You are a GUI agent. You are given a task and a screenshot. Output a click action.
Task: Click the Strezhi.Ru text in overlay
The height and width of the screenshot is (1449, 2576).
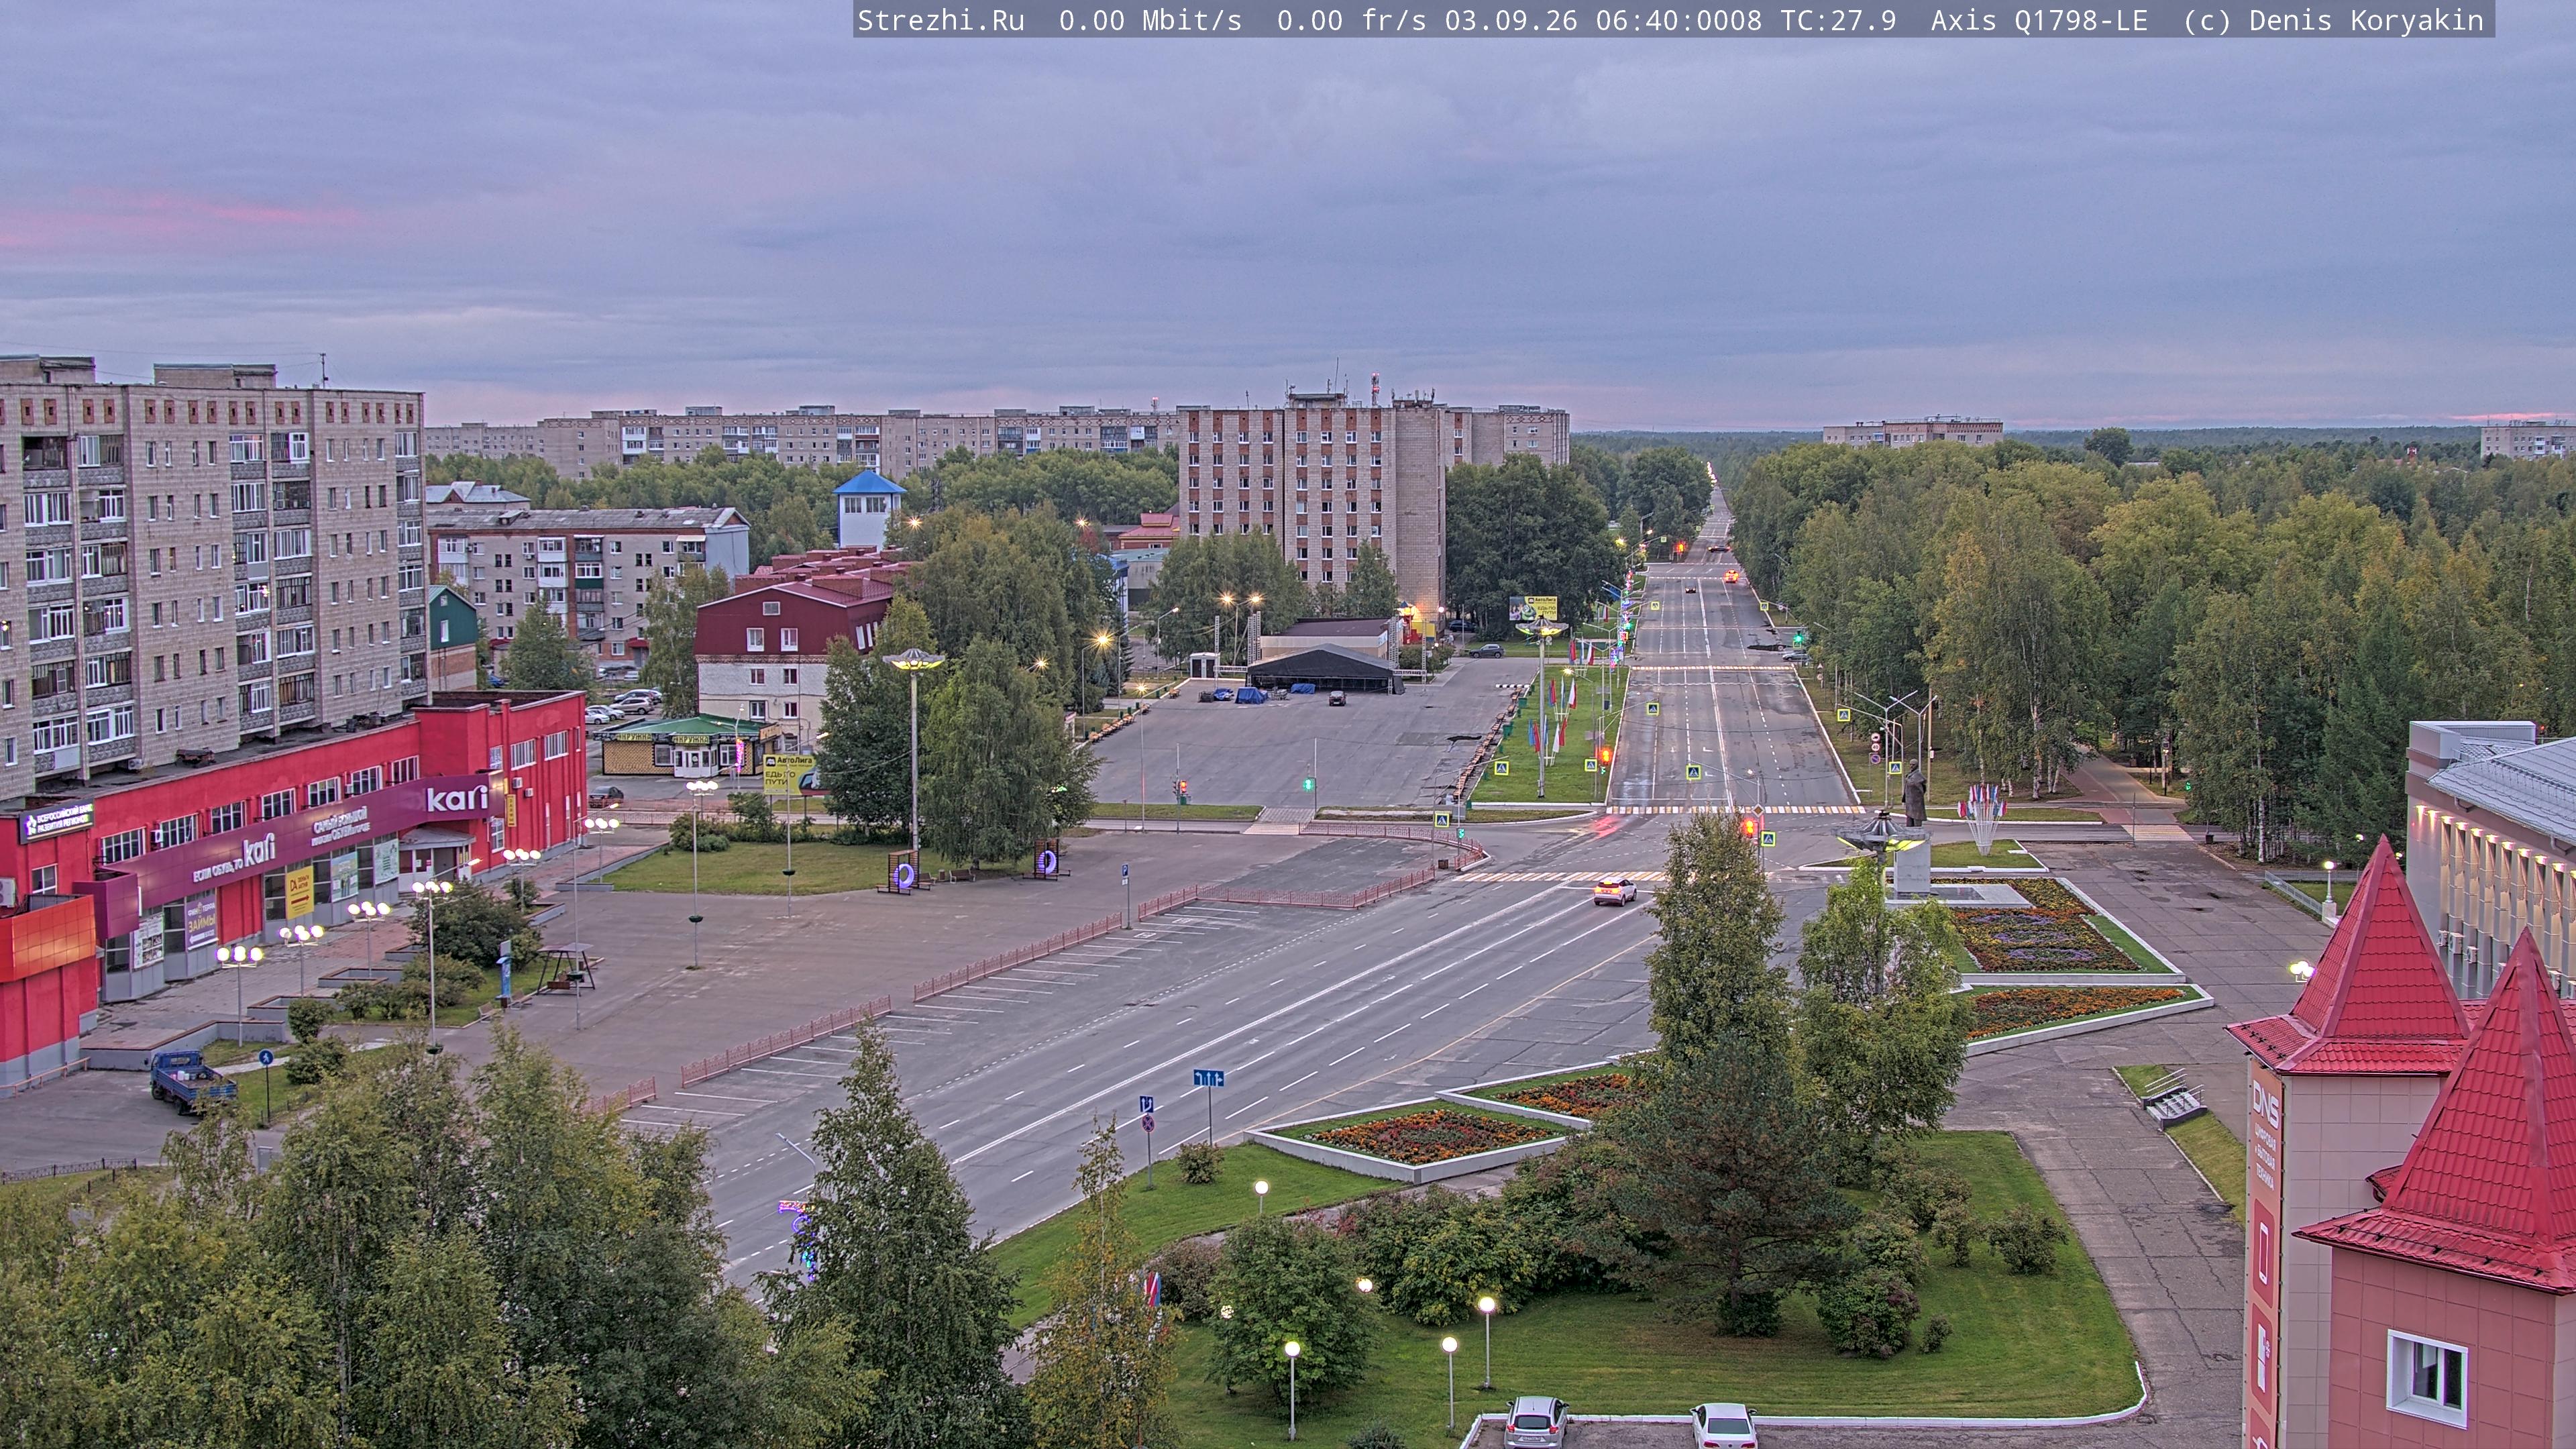(941, 21)
